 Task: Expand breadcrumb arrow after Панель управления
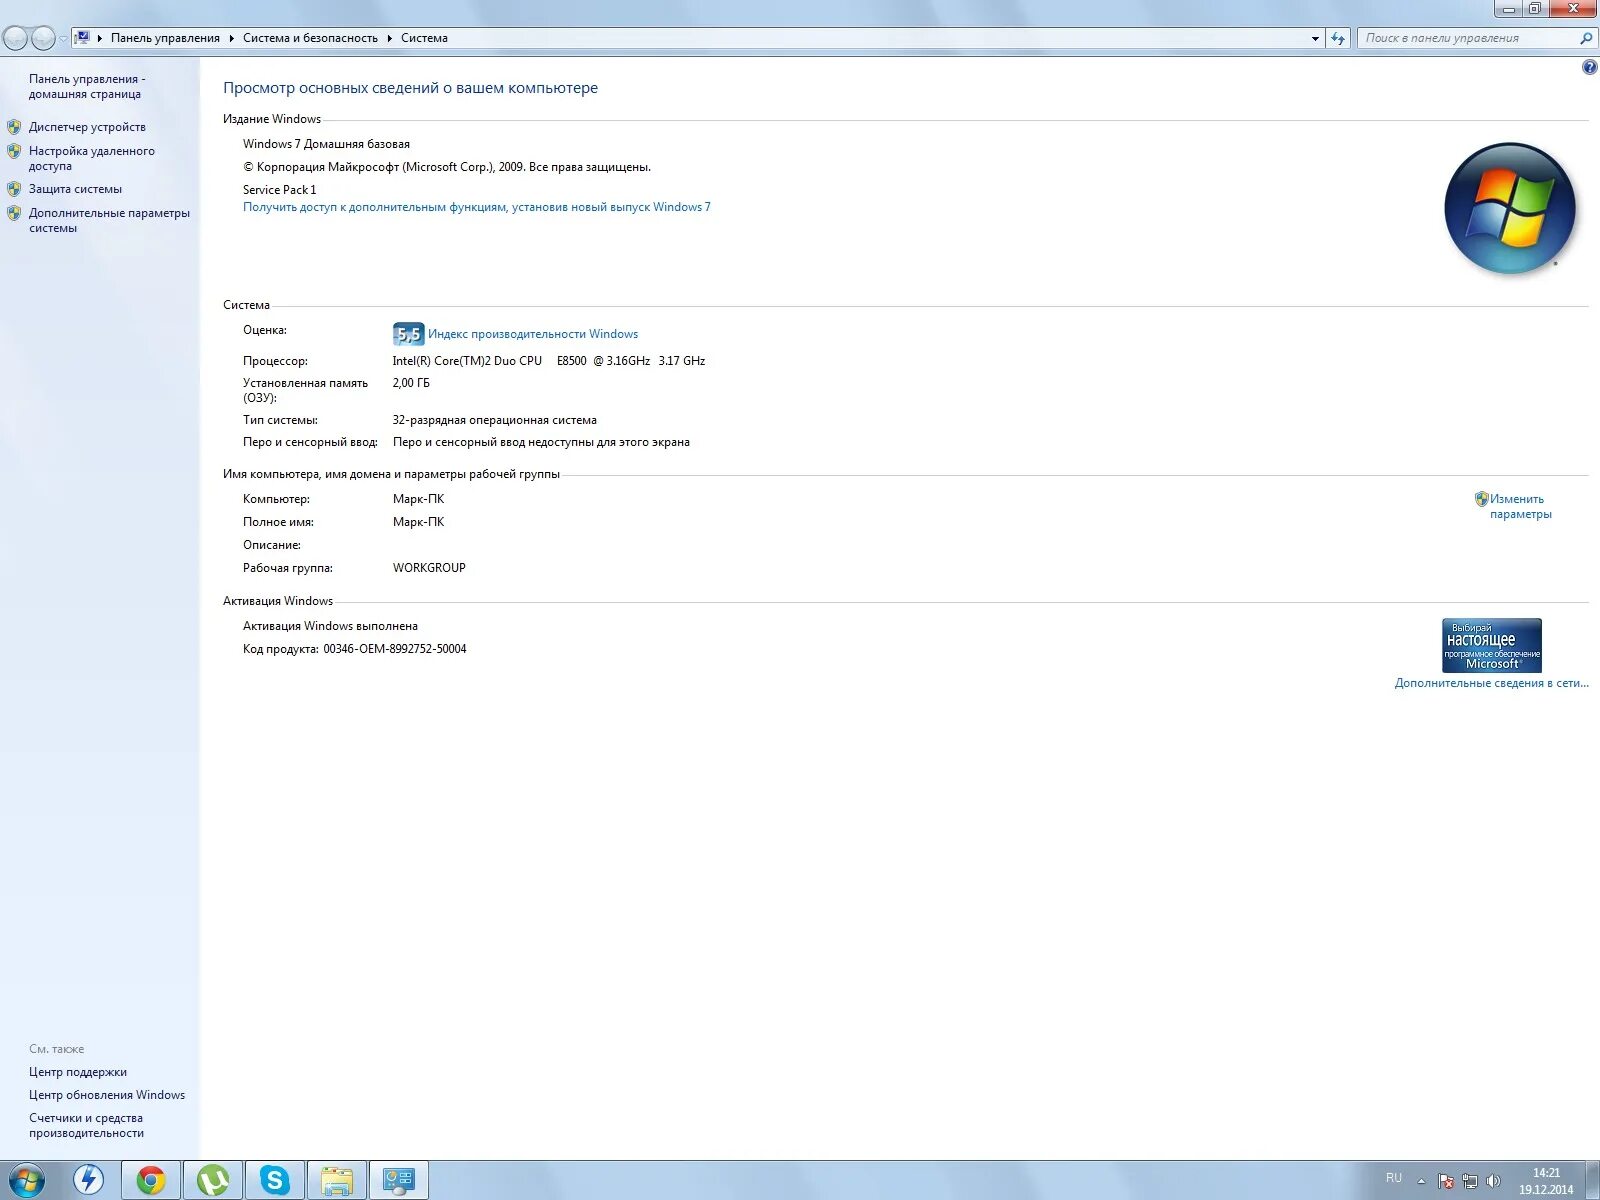click(x=231, y=38)
